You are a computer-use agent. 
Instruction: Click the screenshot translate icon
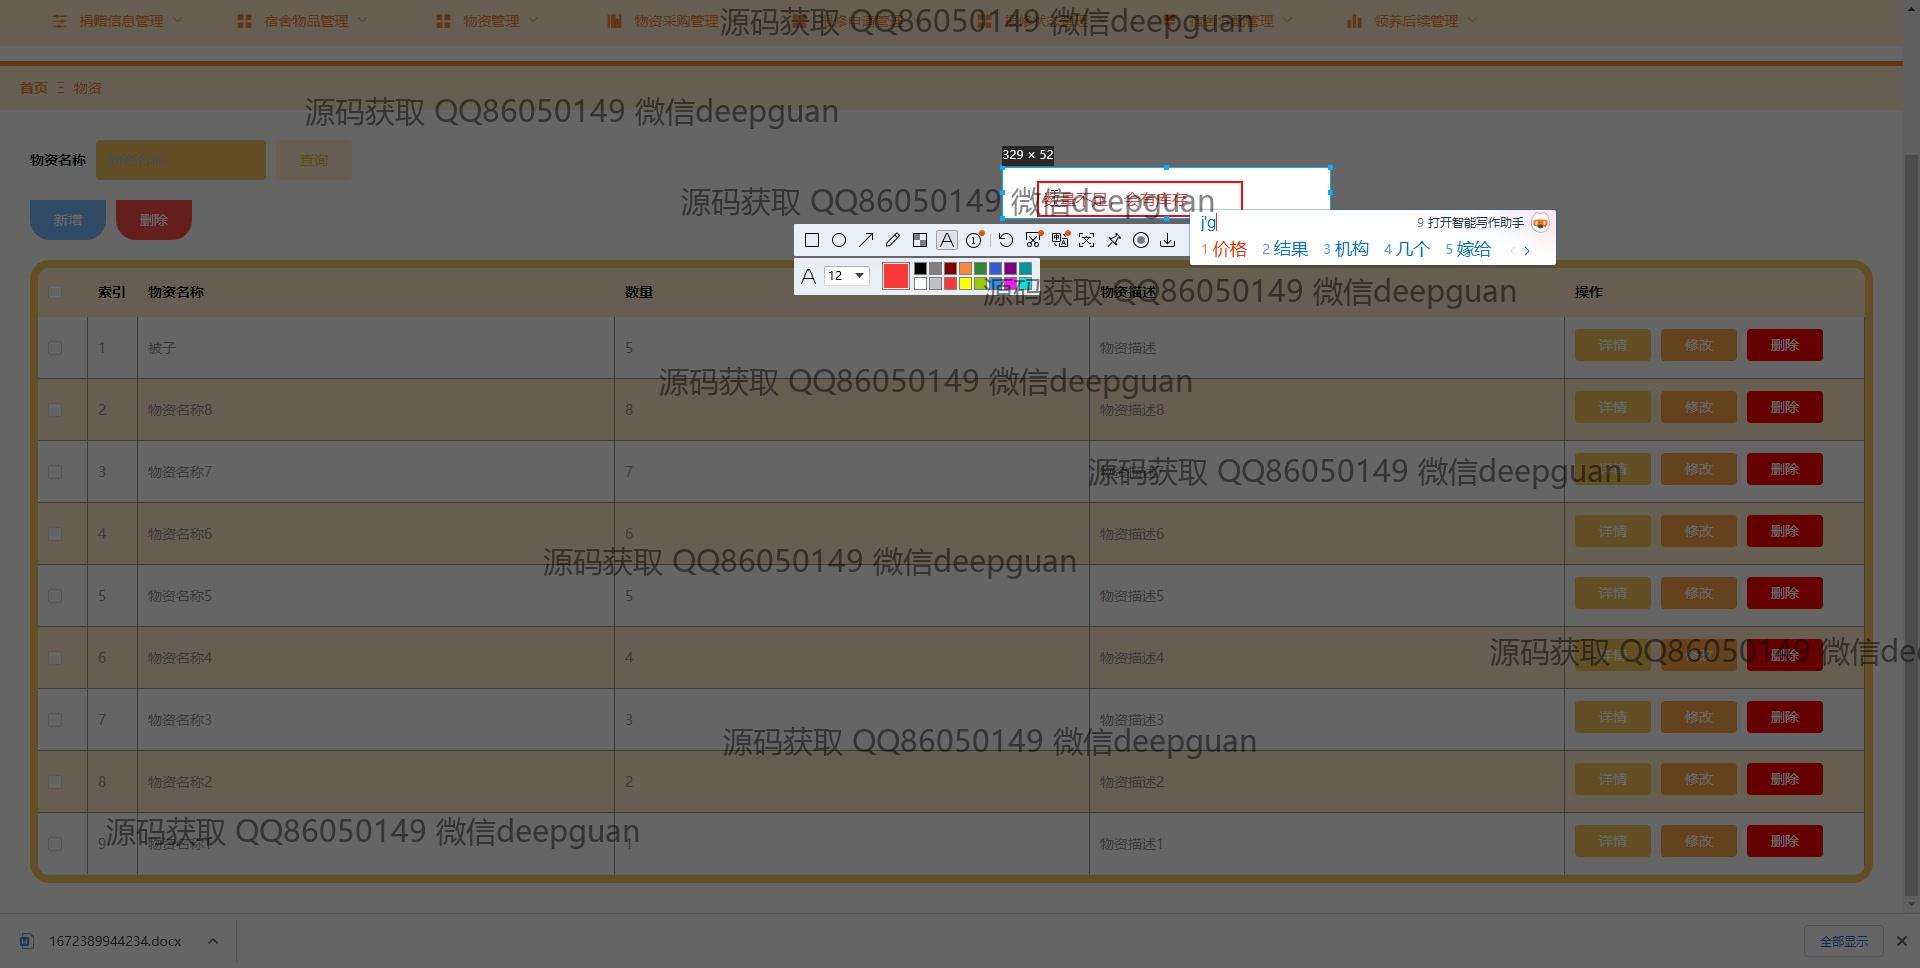1060,240
